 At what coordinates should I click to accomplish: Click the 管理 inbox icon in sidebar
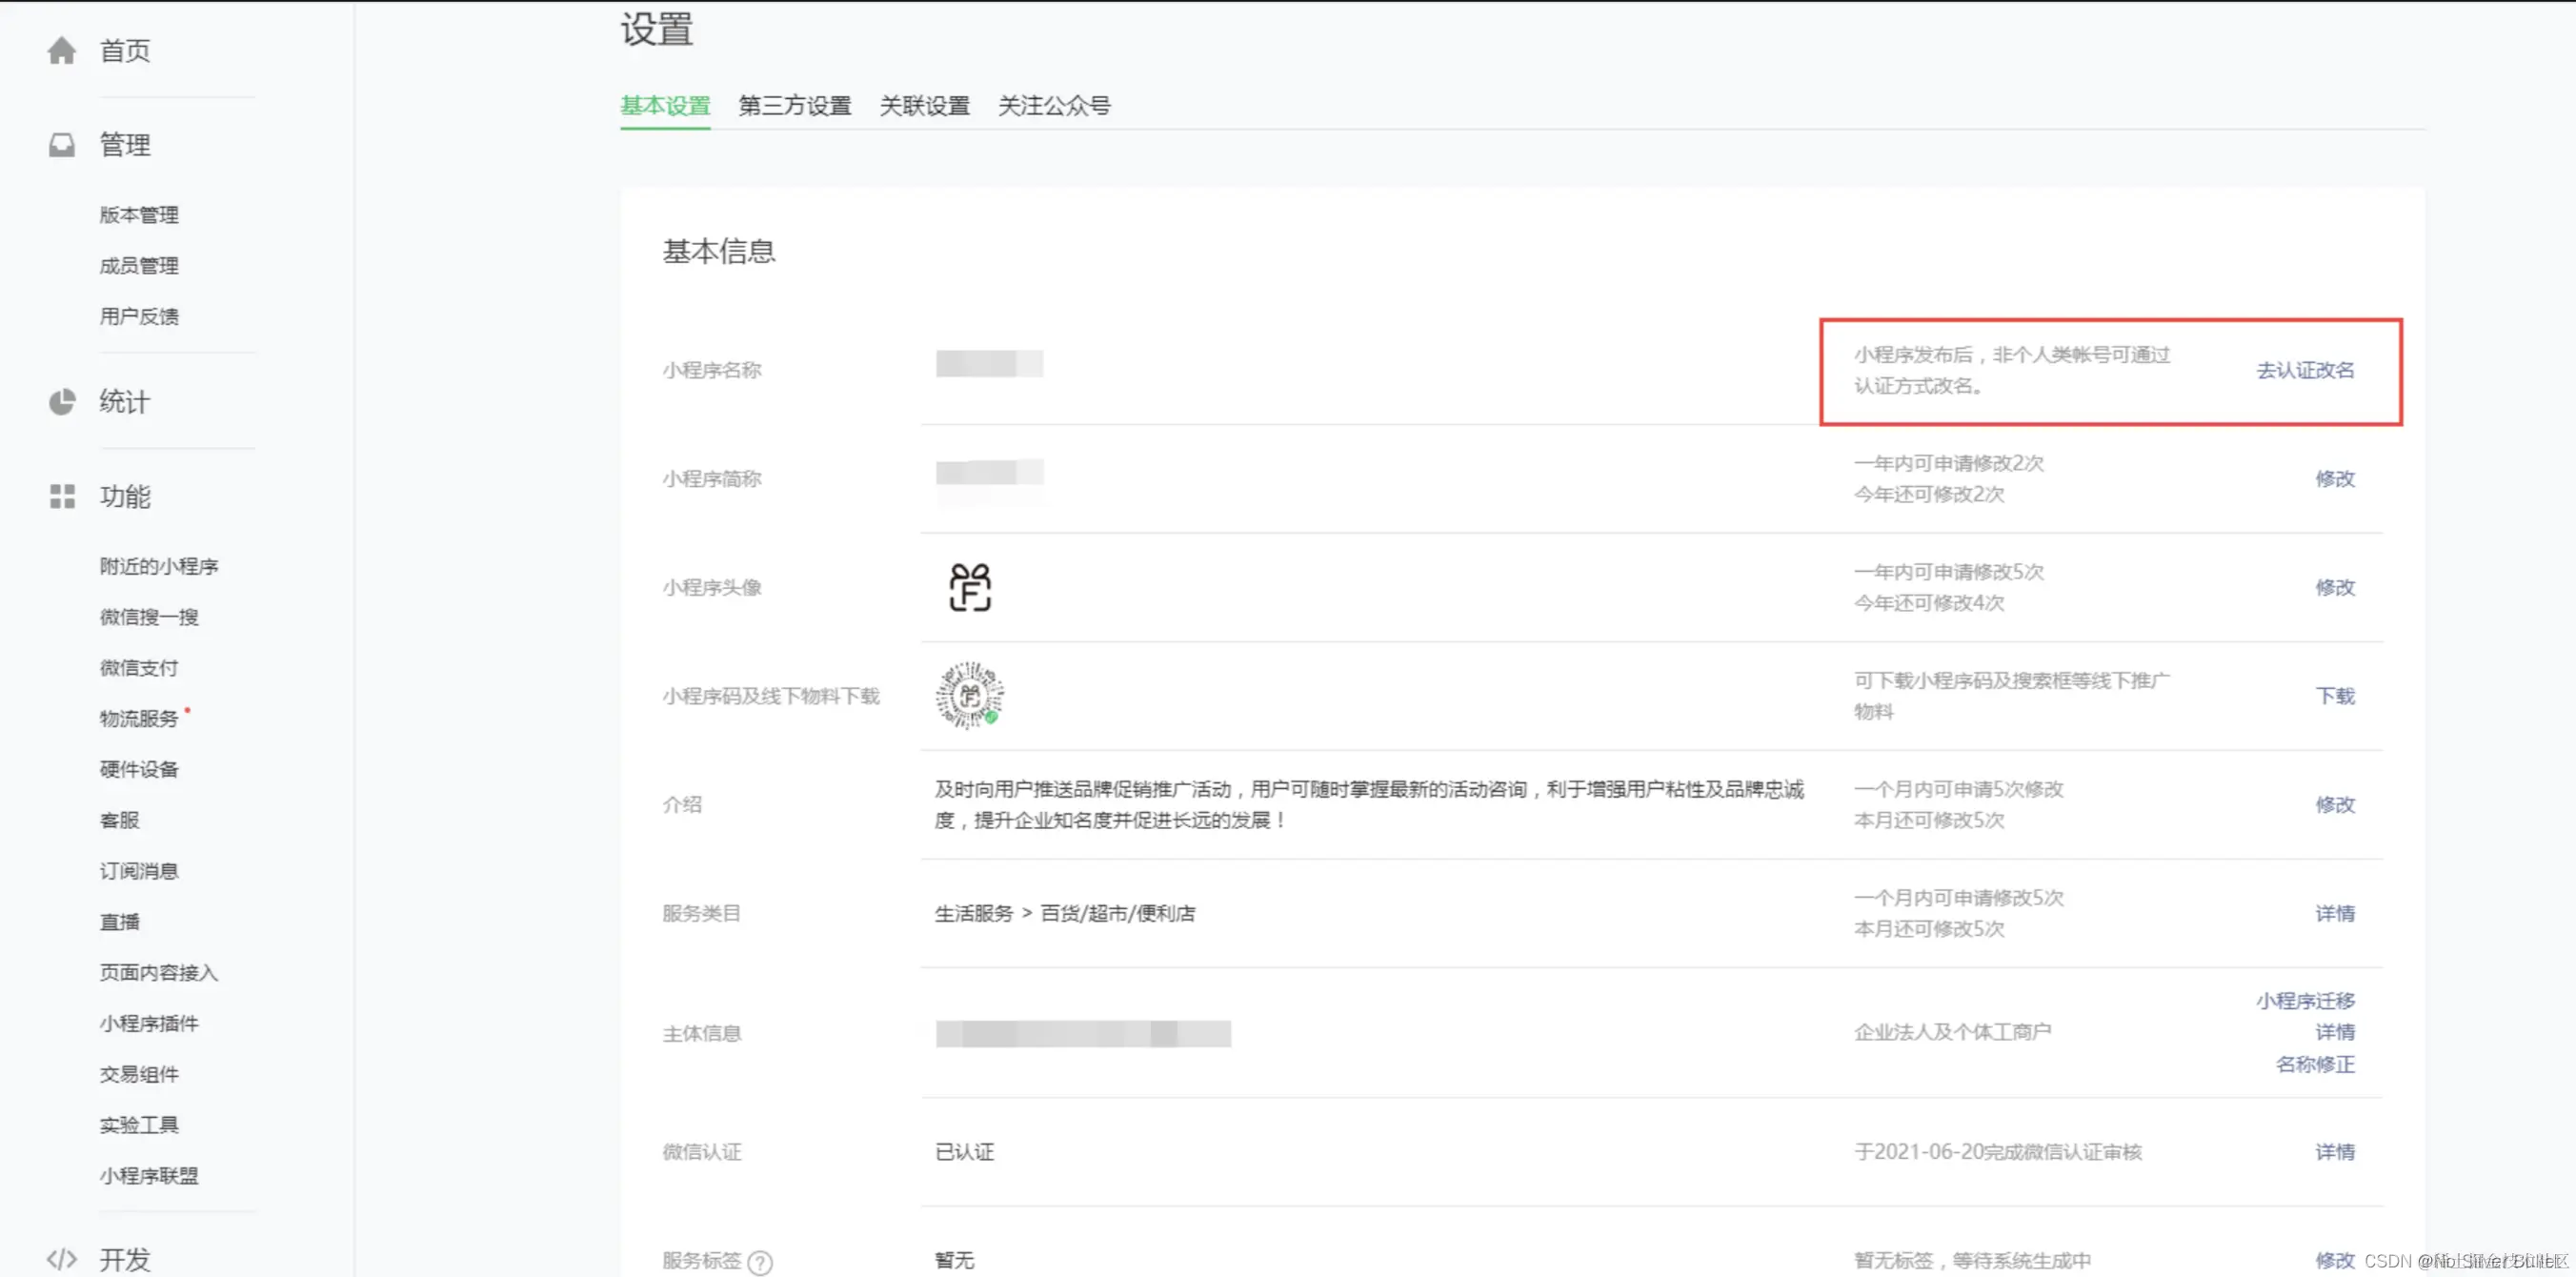tap(61, 144)
